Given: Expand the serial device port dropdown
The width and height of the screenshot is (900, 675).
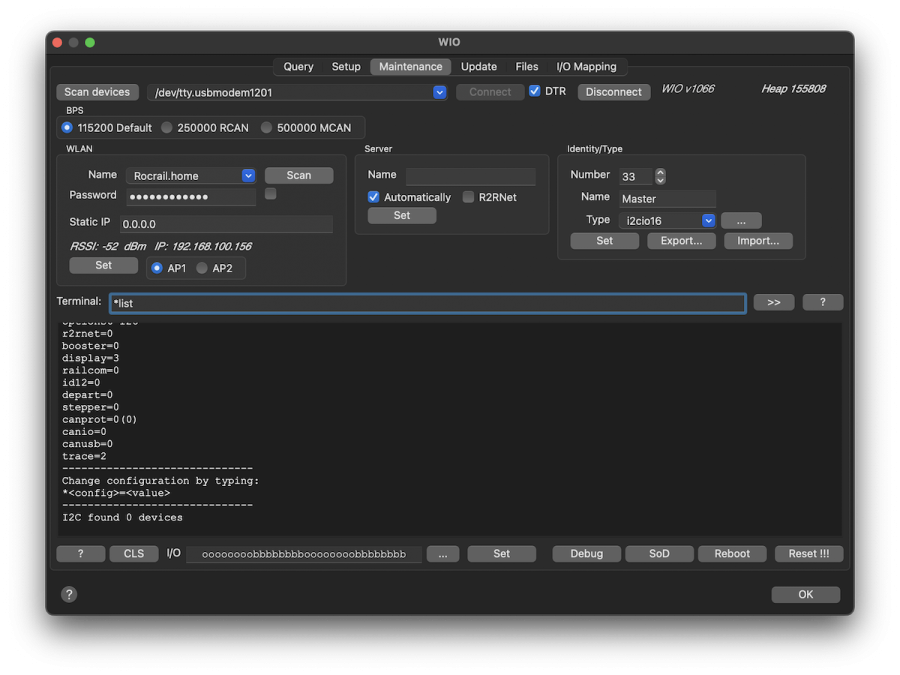Looking at the screenshot, I should pos(439,92).
